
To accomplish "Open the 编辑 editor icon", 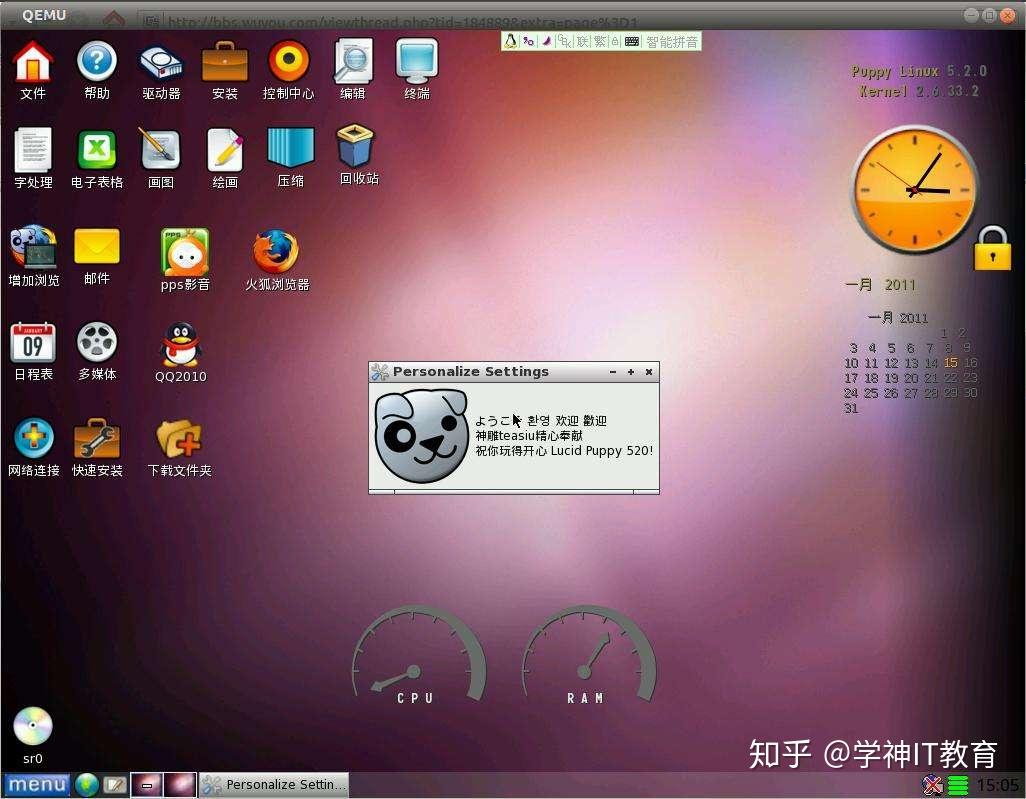I will (353, 62).
